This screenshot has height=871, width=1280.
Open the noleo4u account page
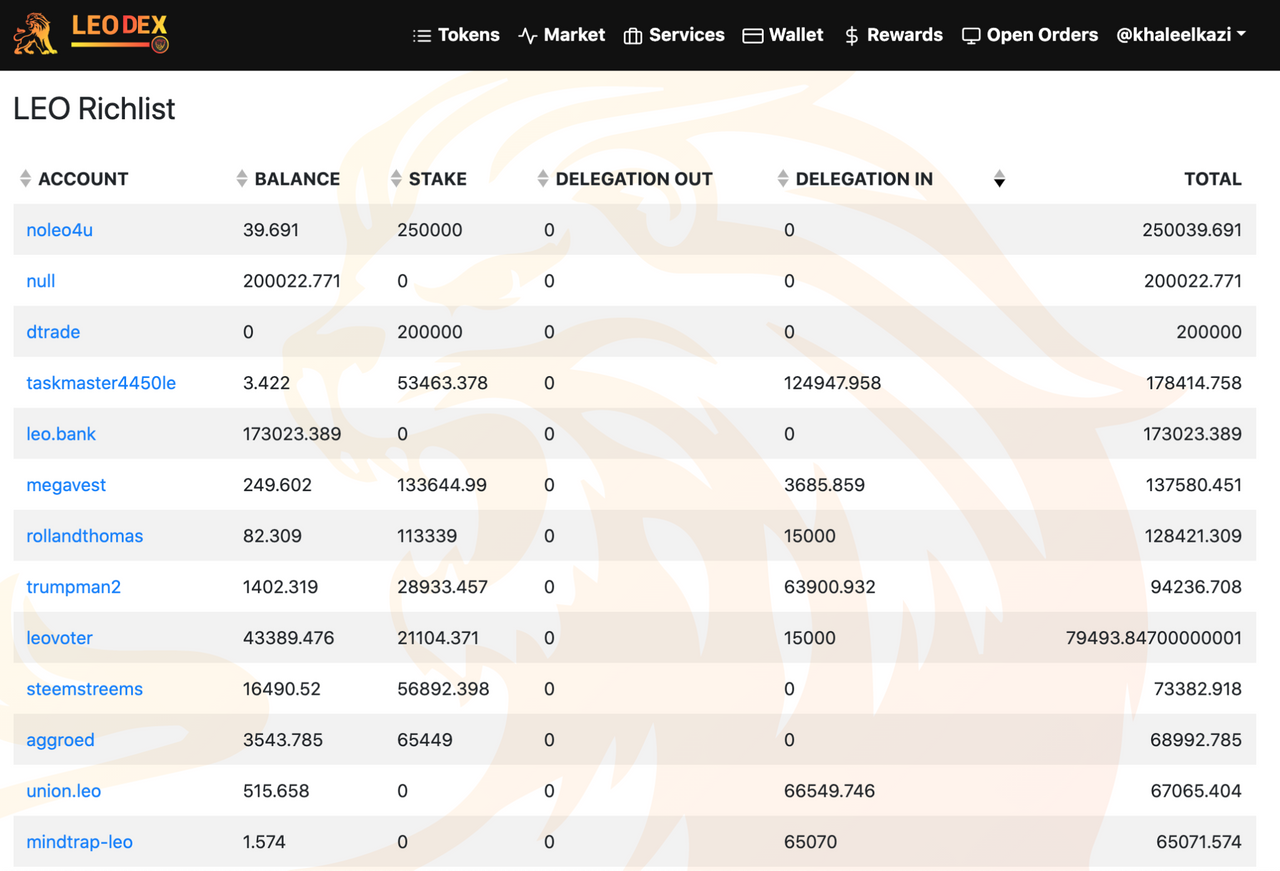[59, 229]
